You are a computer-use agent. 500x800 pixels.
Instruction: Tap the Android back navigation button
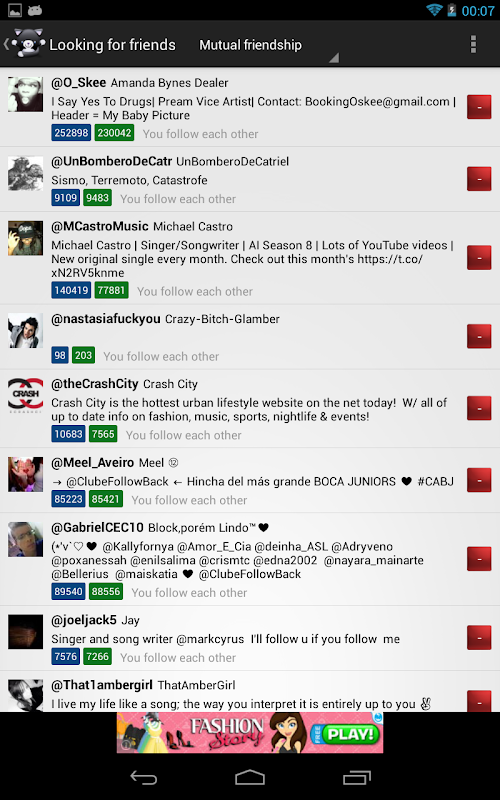(x=144, y=778)
